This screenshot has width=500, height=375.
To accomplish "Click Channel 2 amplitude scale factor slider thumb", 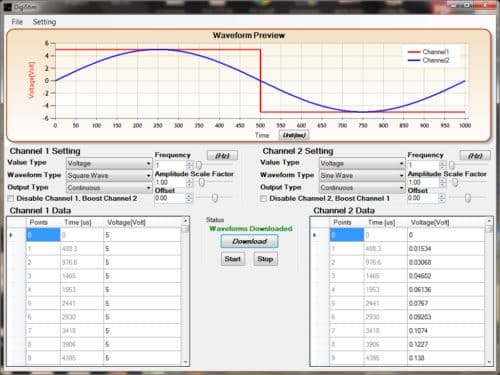I will (x=455, y=182).
